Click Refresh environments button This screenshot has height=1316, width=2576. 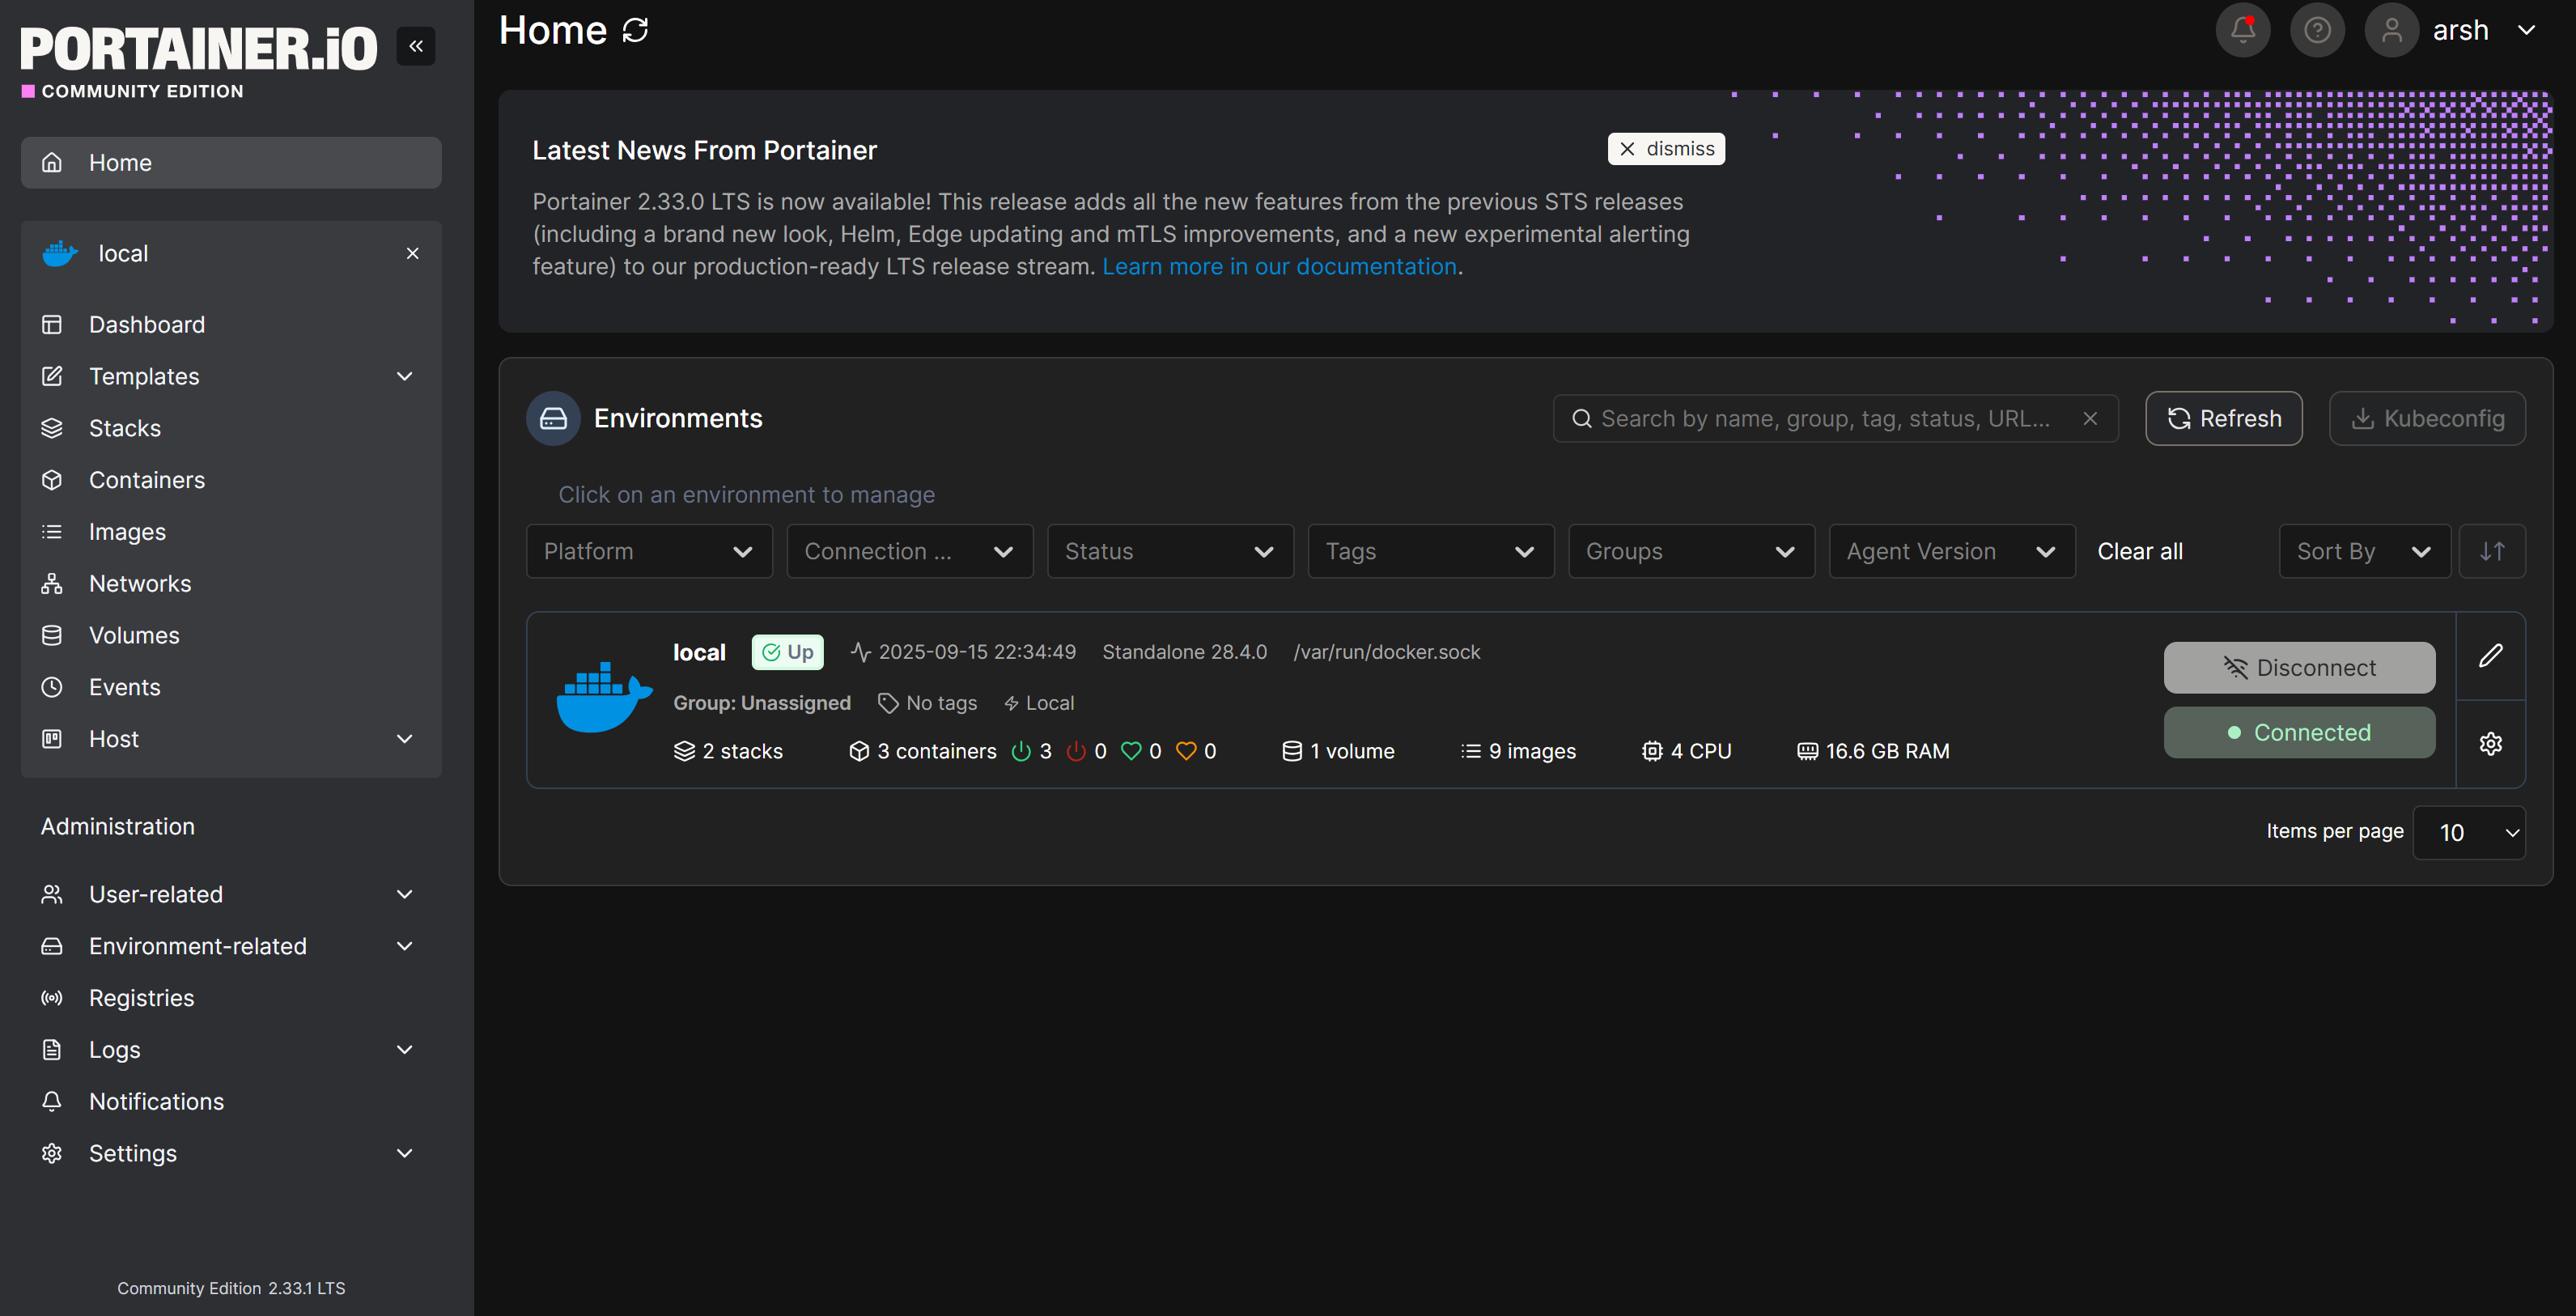[x=2223, y=419]
